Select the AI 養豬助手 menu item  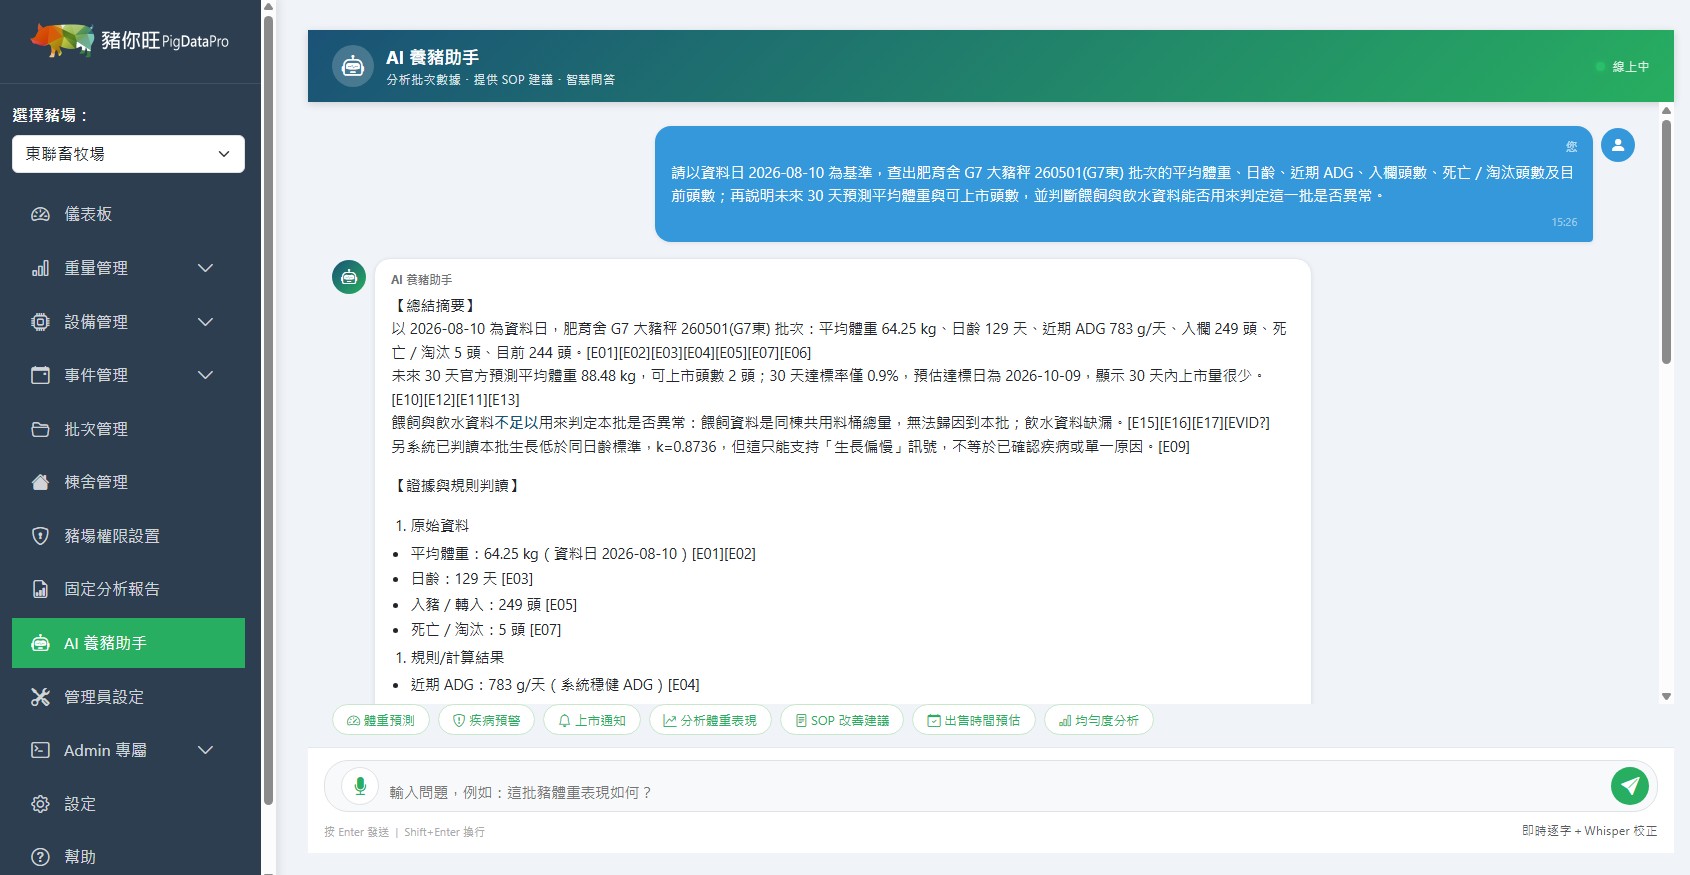128,643
